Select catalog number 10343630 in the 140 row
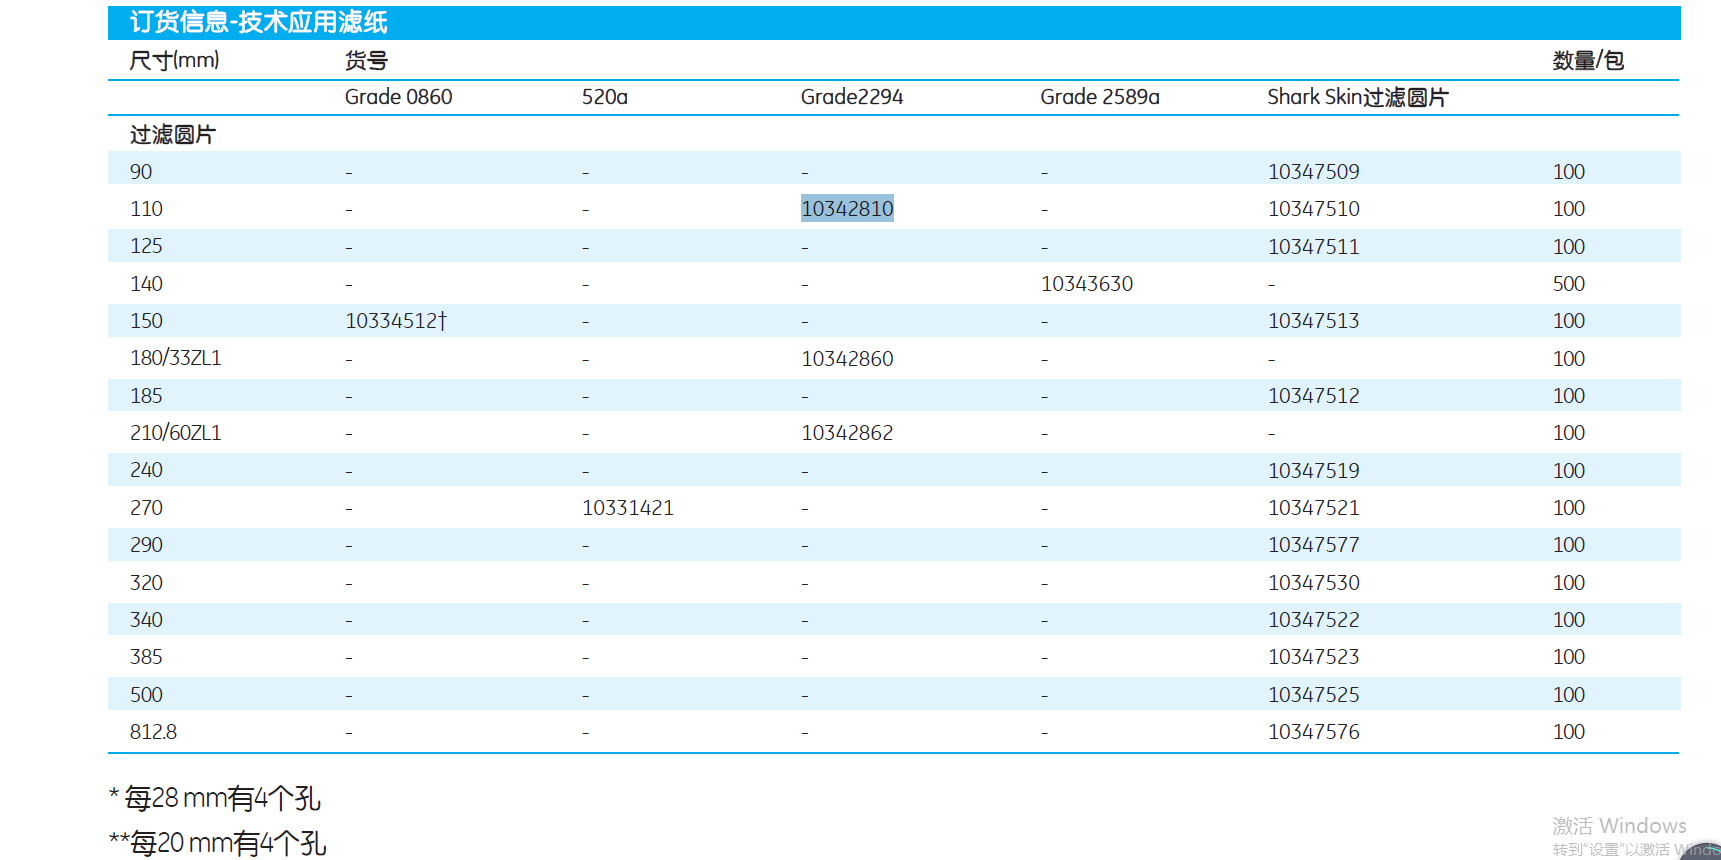Viewport: 1721px width, 860px height. point(1087,284)
